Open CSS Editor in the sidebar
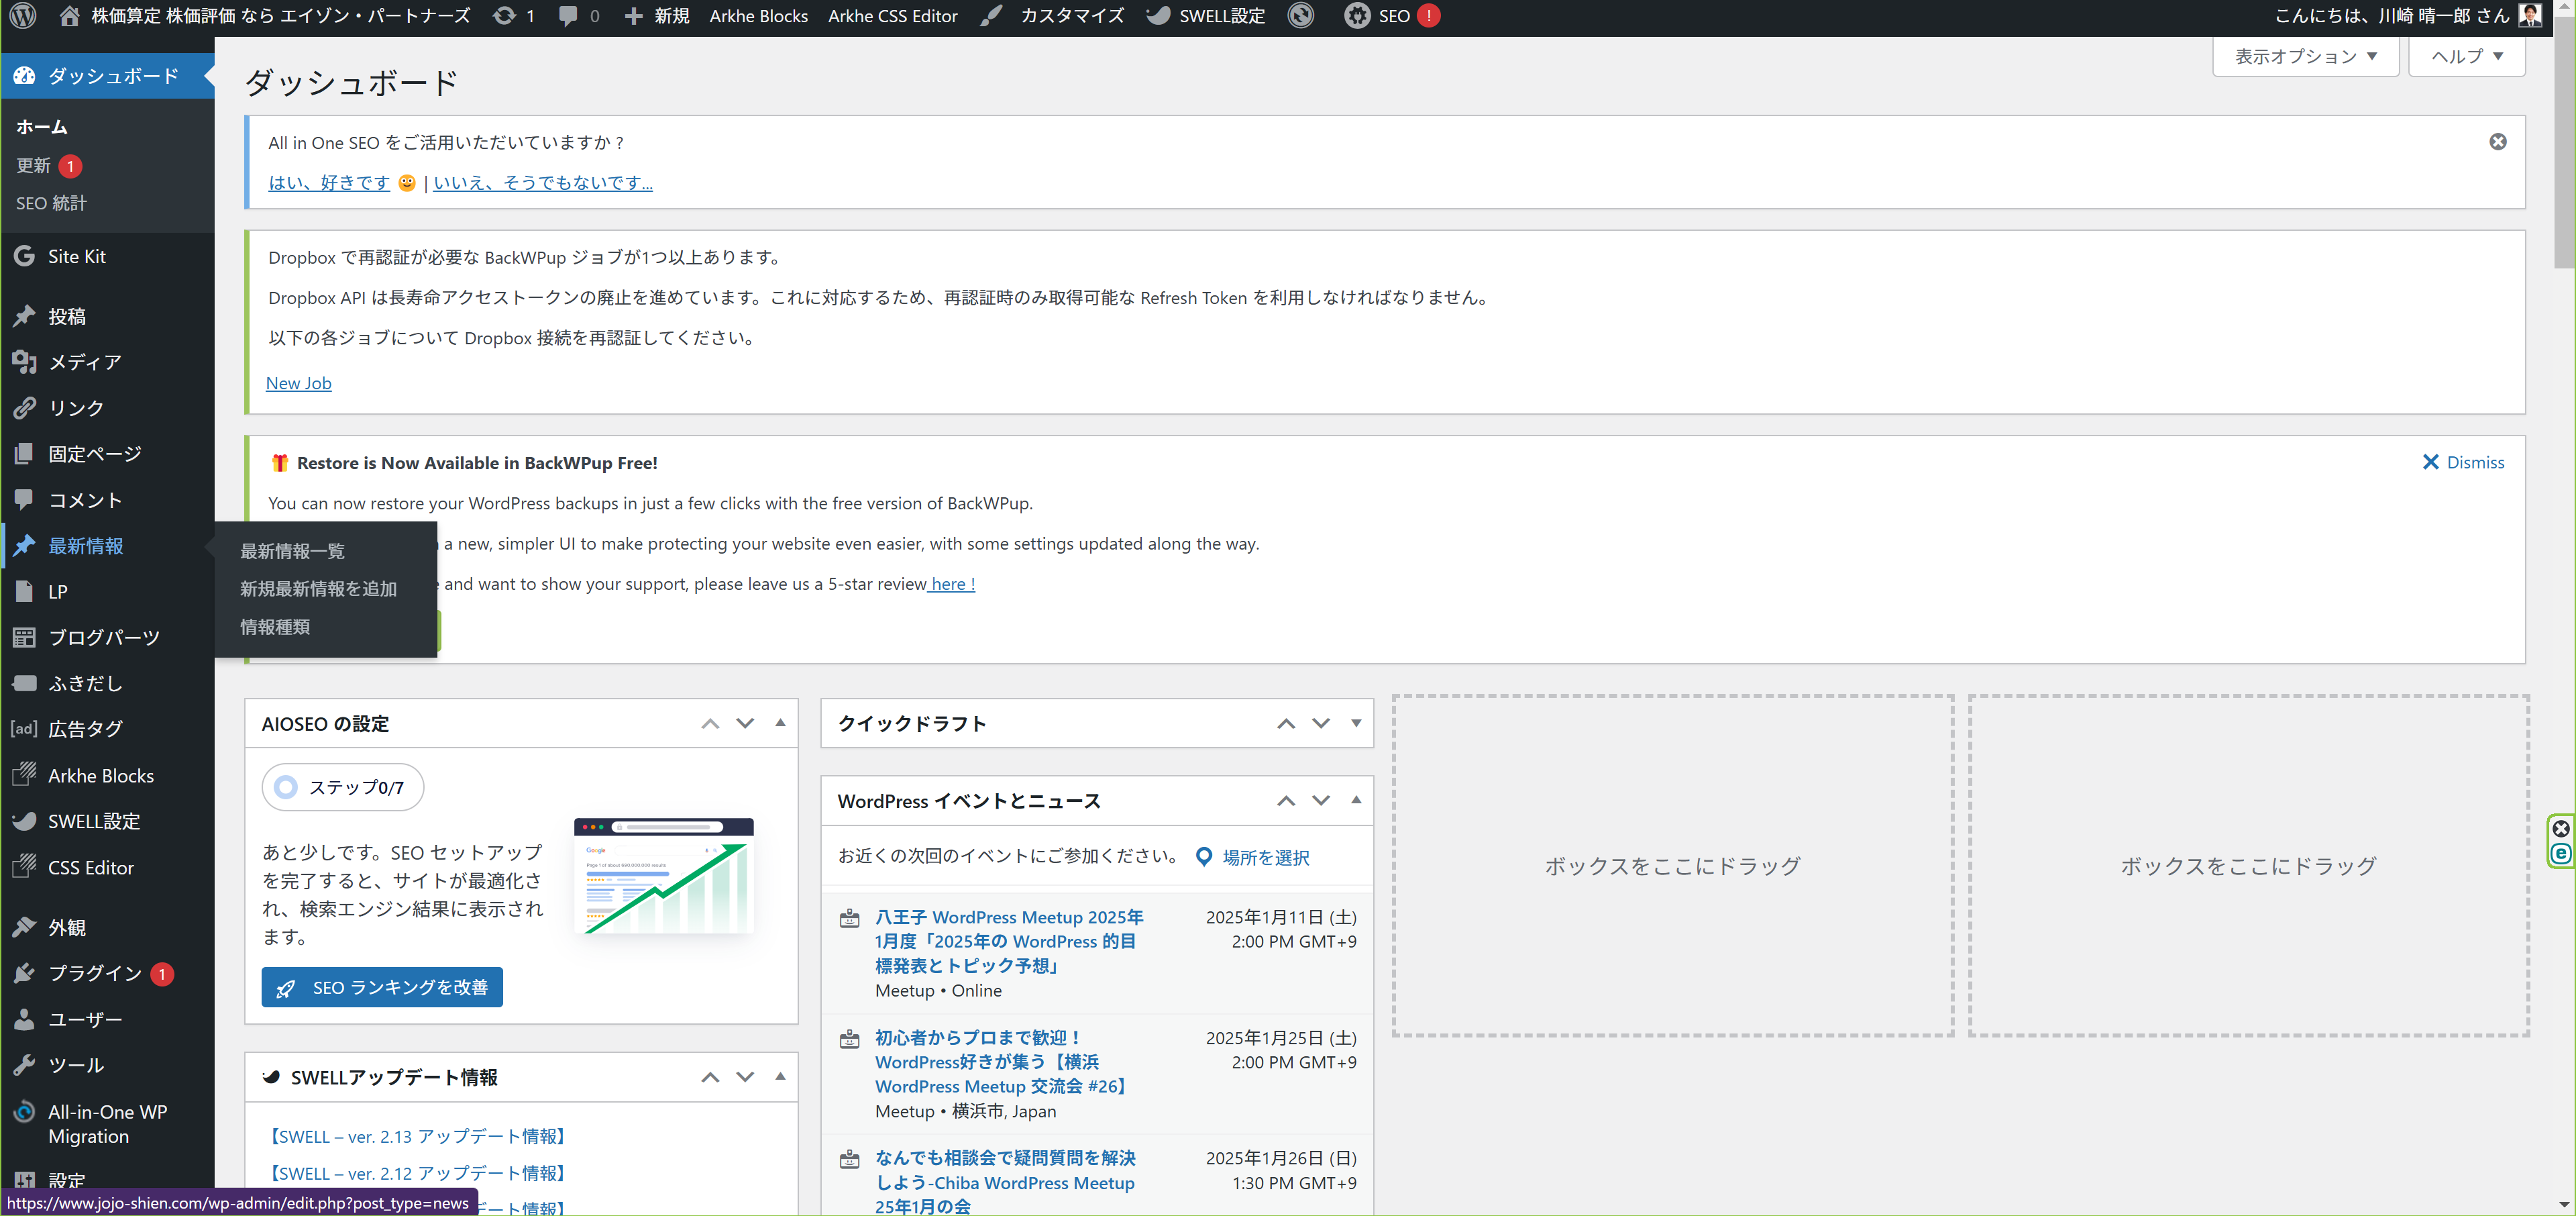This screenshot has height=1216, width=2576. point(108,868)
